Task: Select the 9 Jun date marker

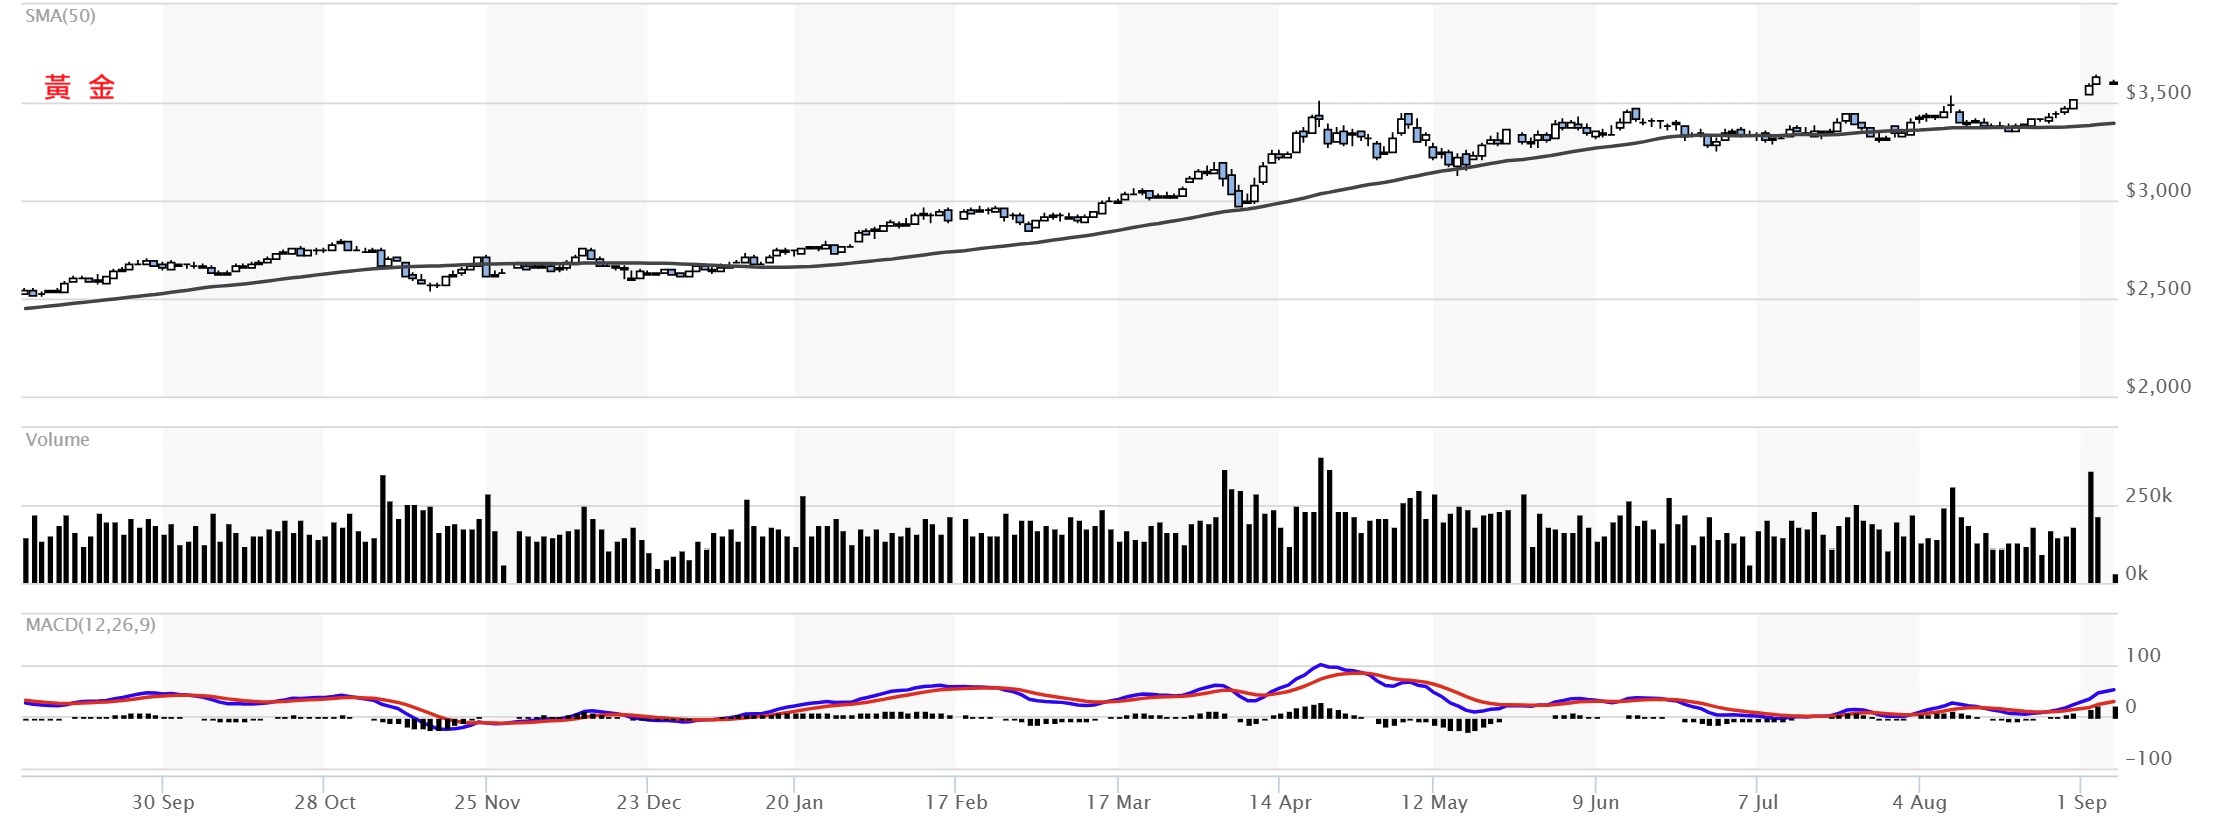Action: (x=1595, y=802)
